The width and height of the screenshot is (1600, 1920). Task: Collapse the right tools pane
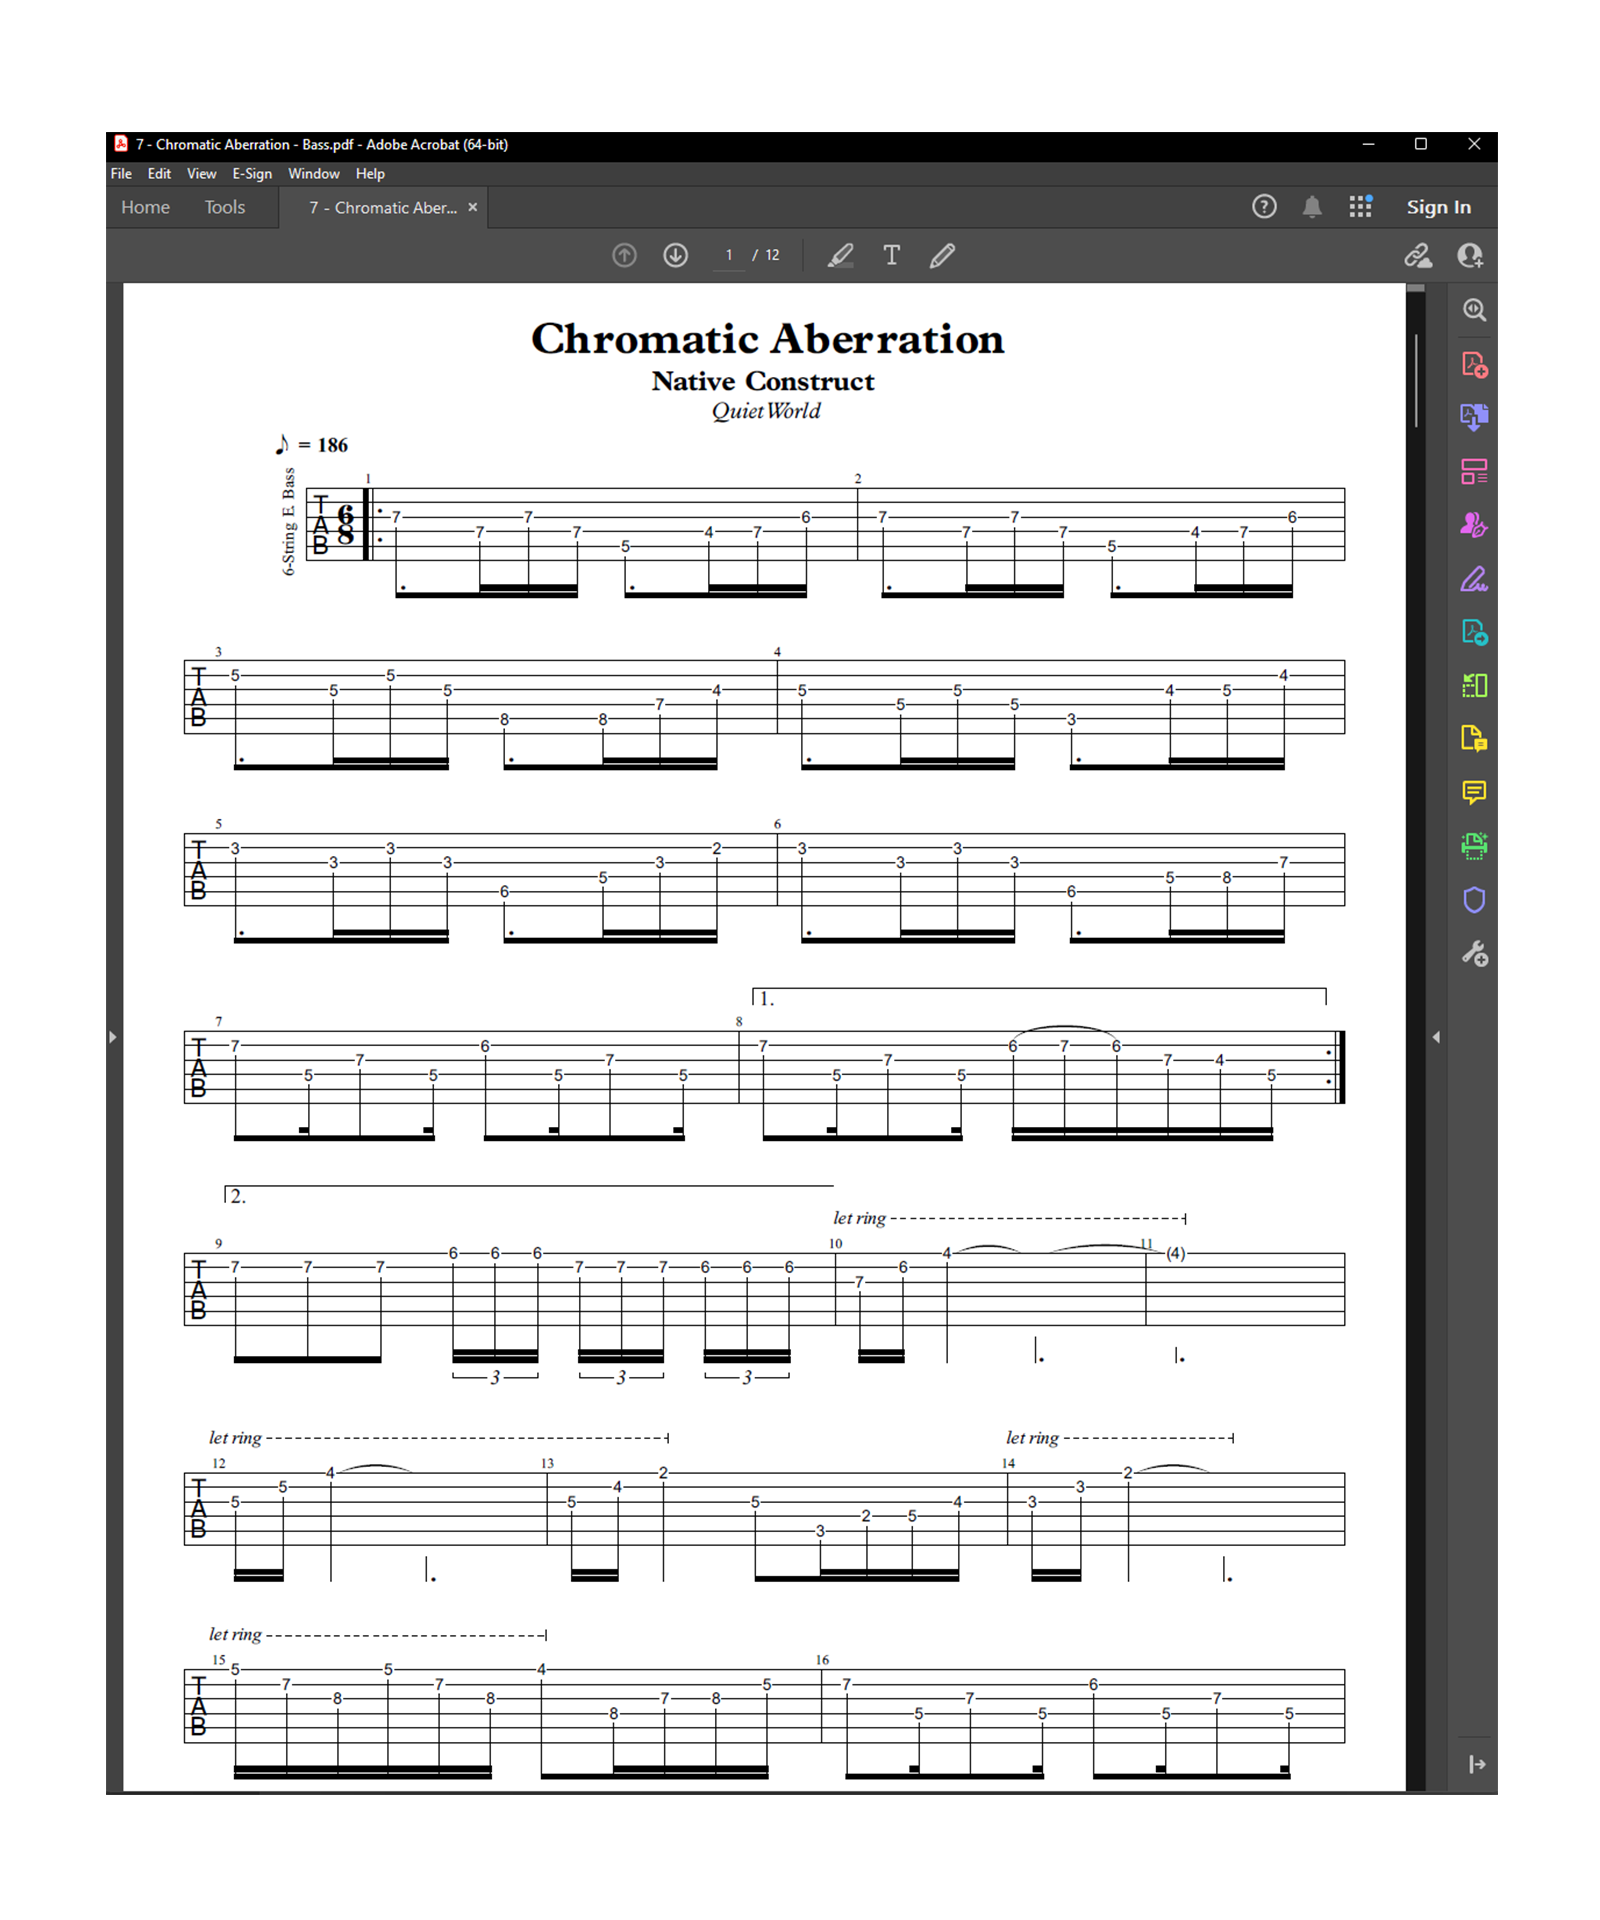[x=1436, y=1037]
